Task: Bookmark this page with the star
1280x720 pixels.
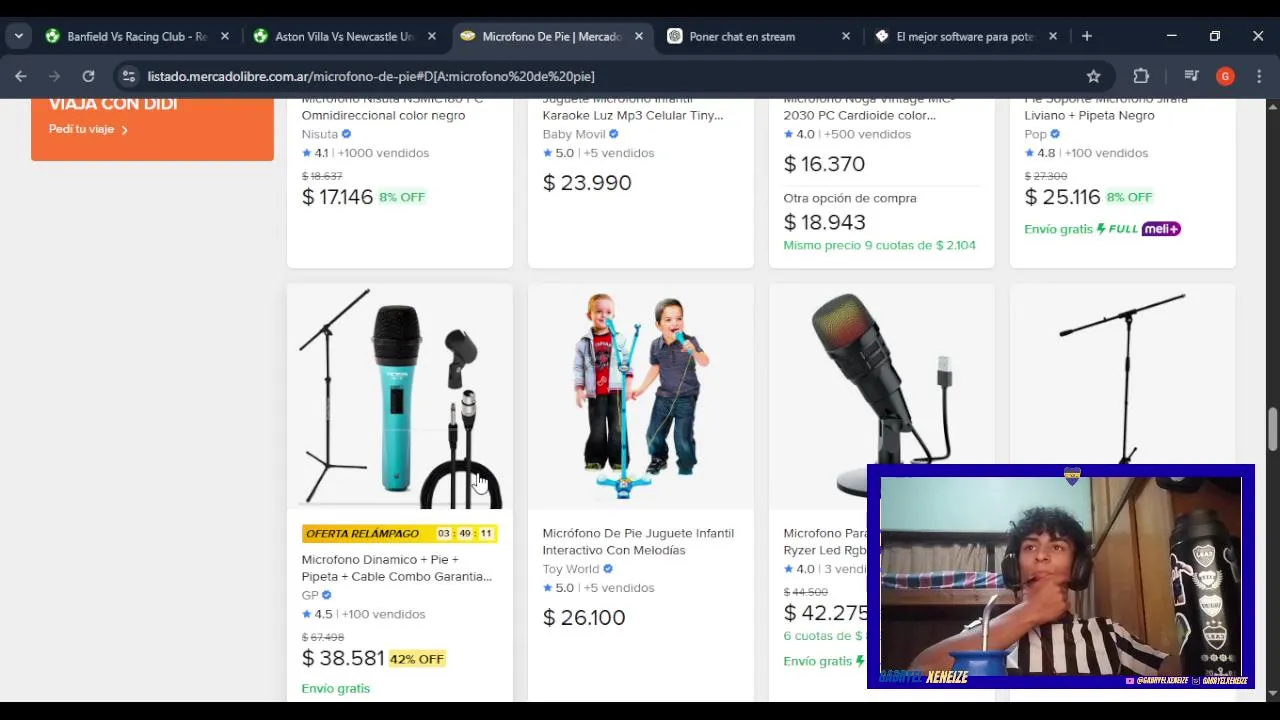Action: coord(1093,76)
